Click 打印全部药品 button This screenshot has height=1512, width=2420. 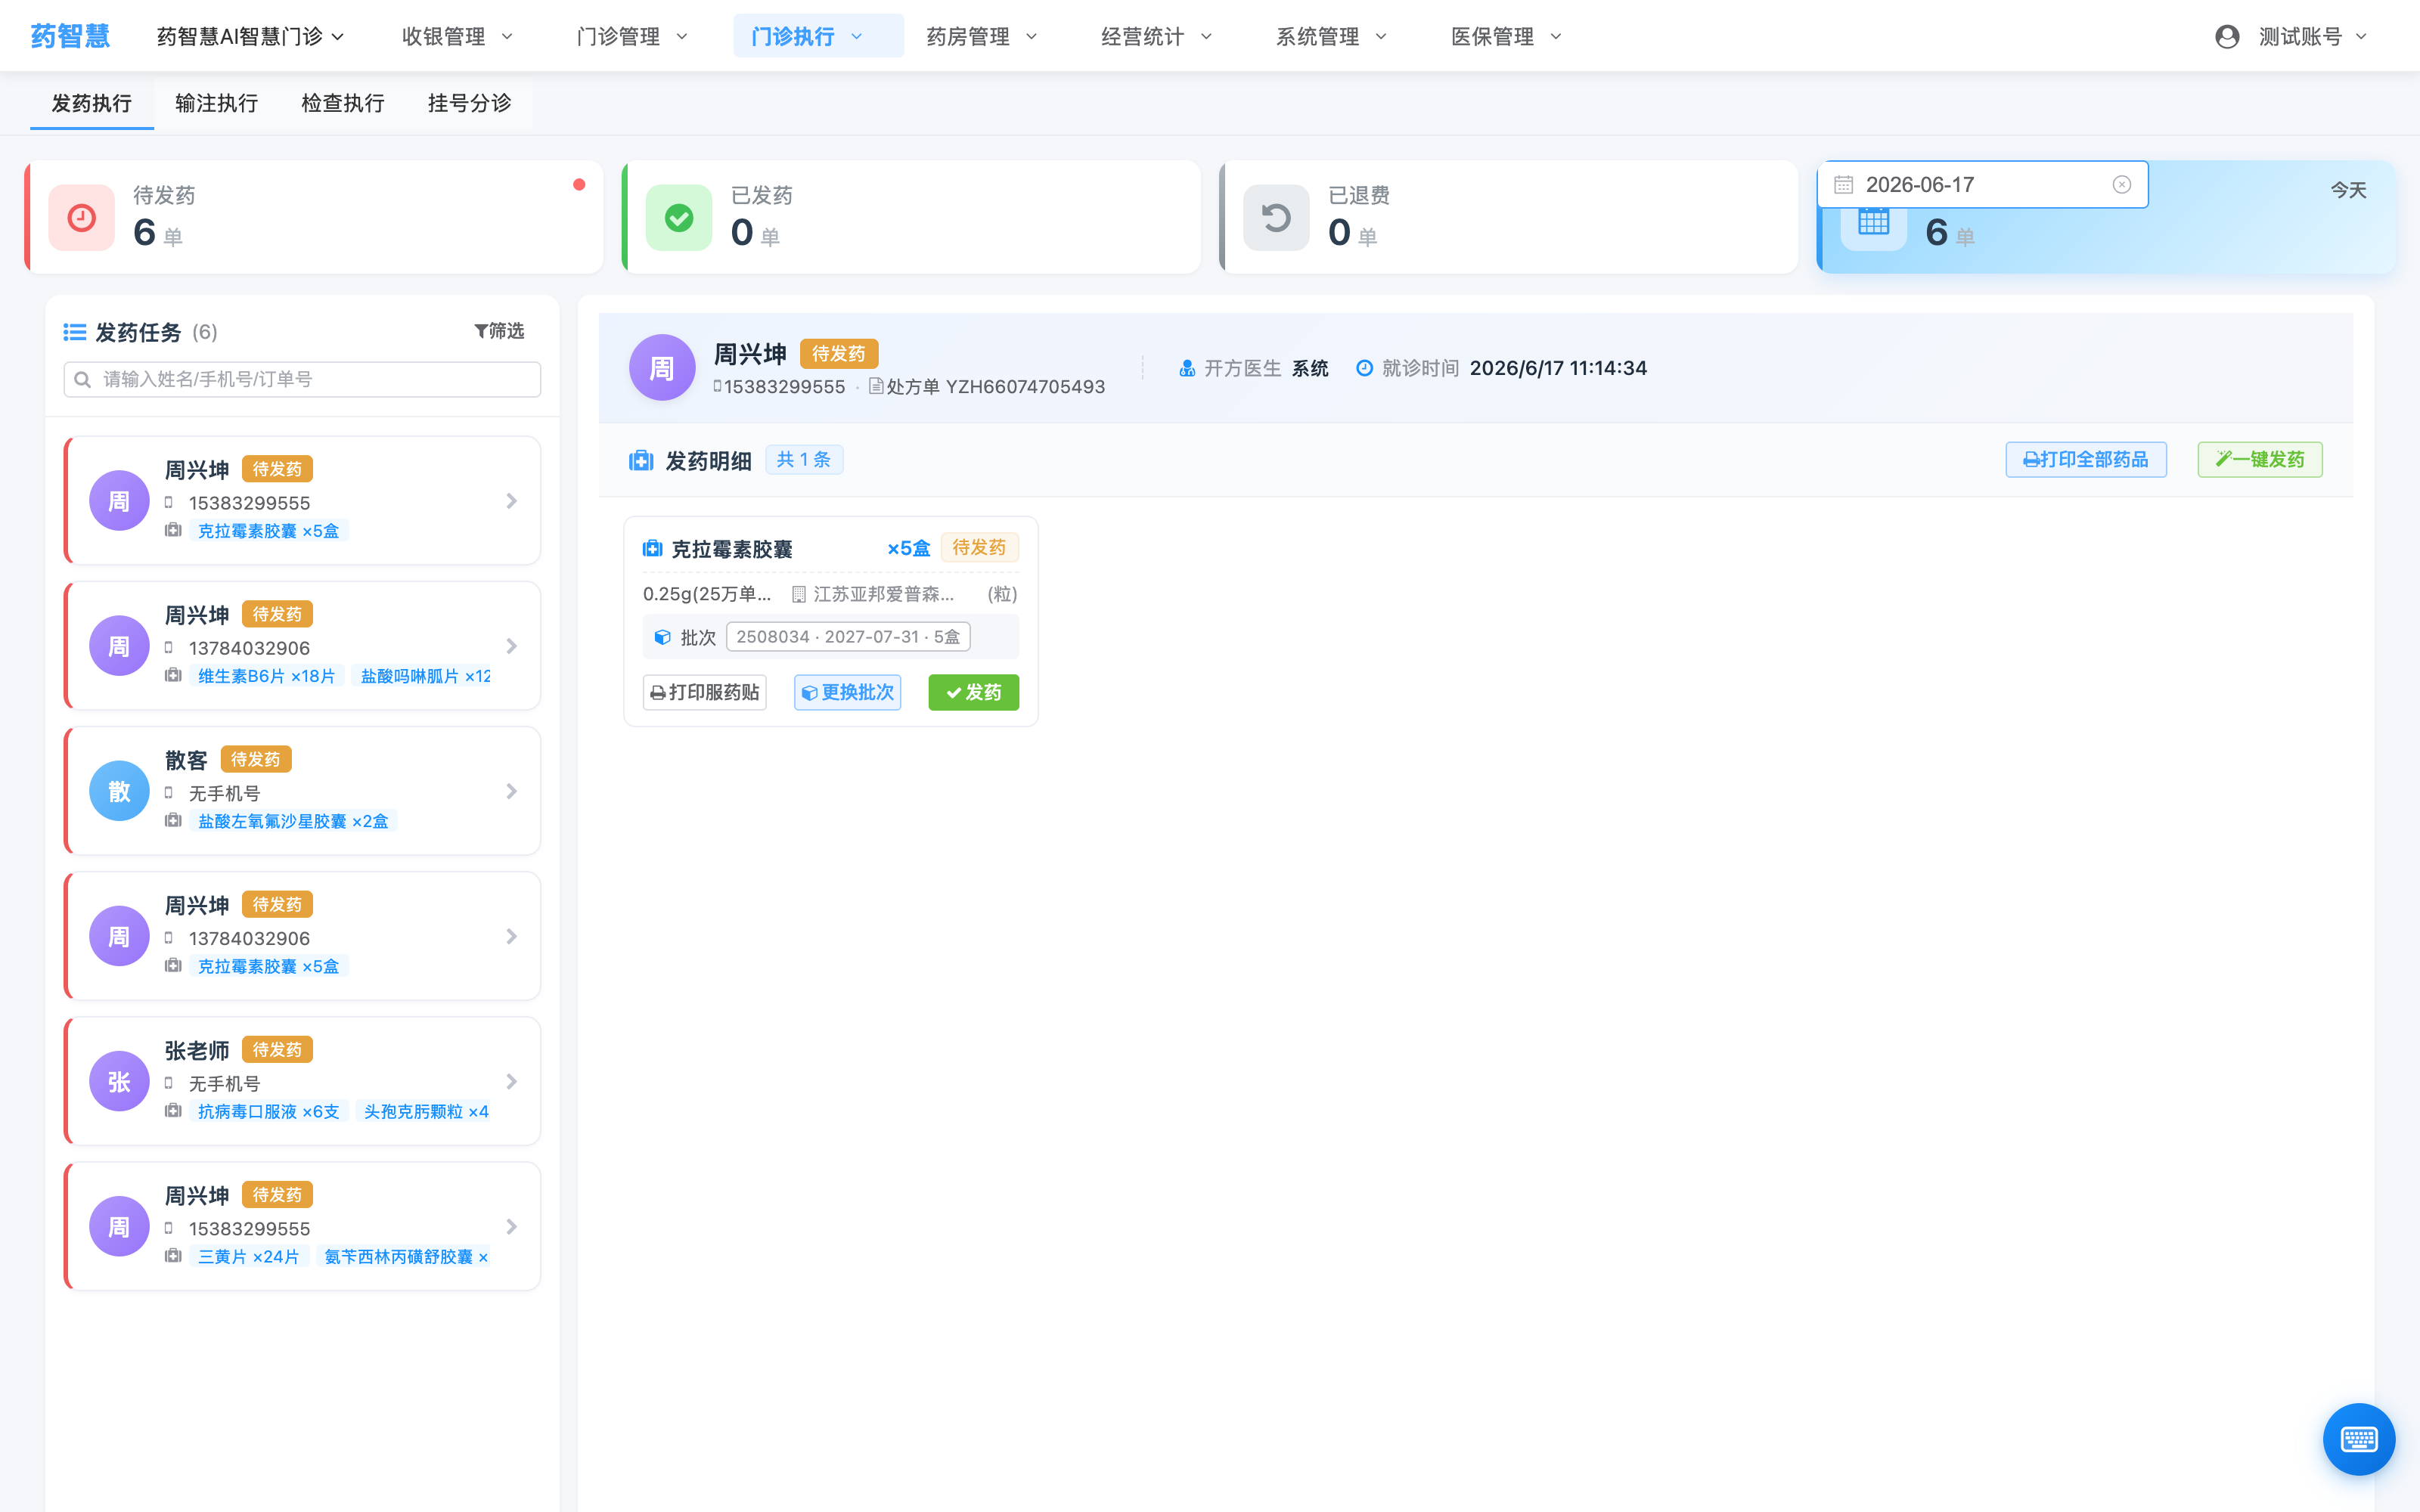(2086, 460)
